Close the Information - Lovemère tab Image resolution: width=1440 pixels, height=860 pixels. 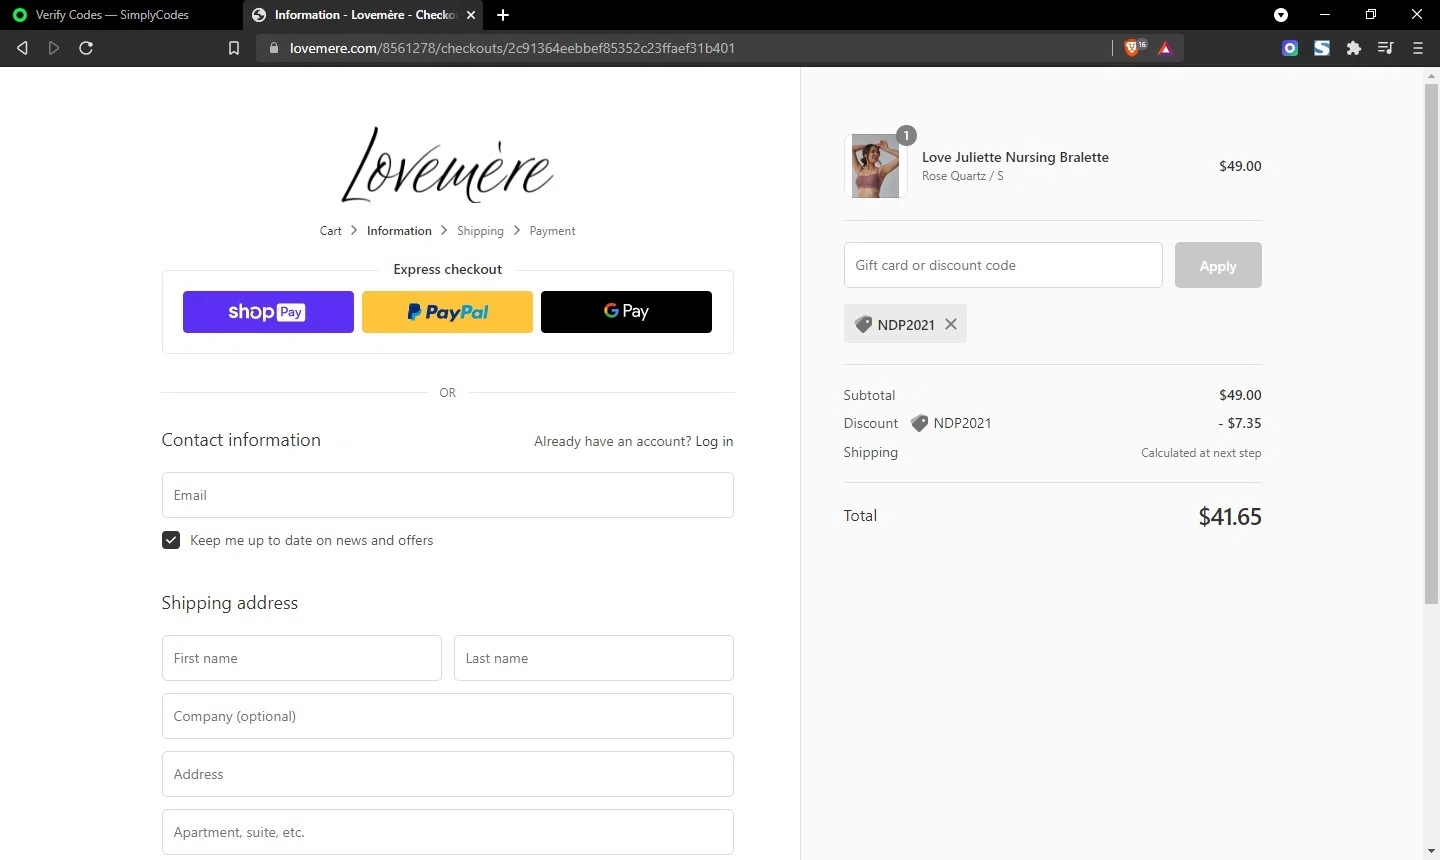point(470,15)
